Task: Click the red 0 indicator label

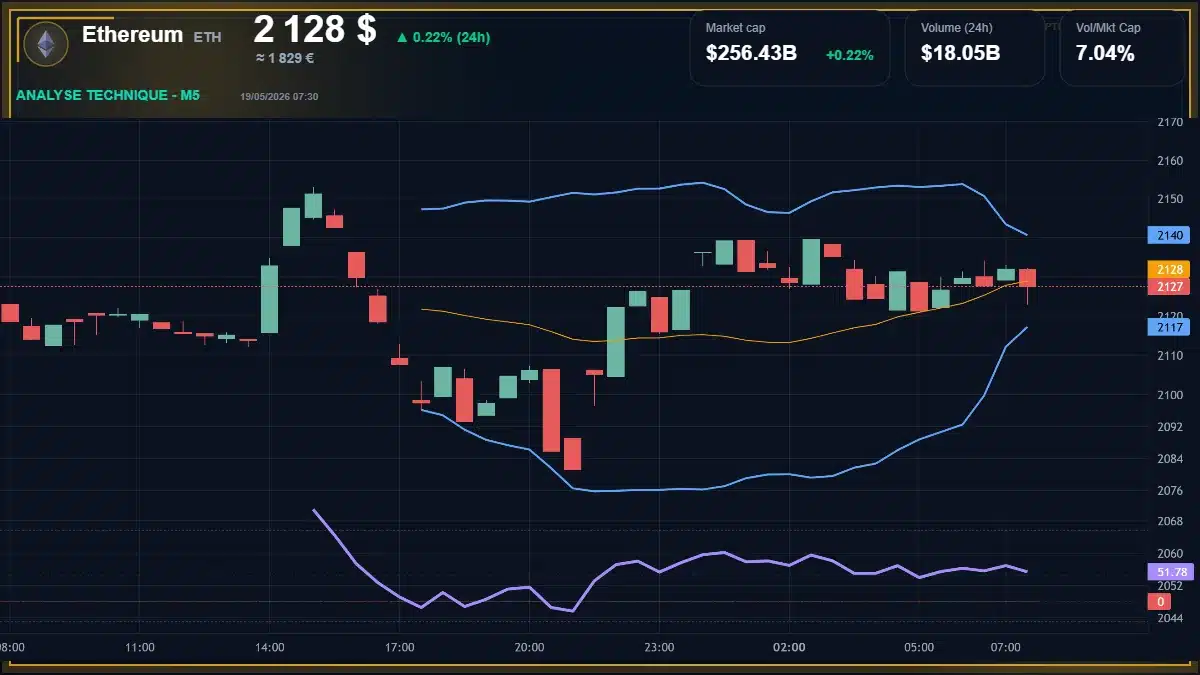Action: pos(1160,601)
